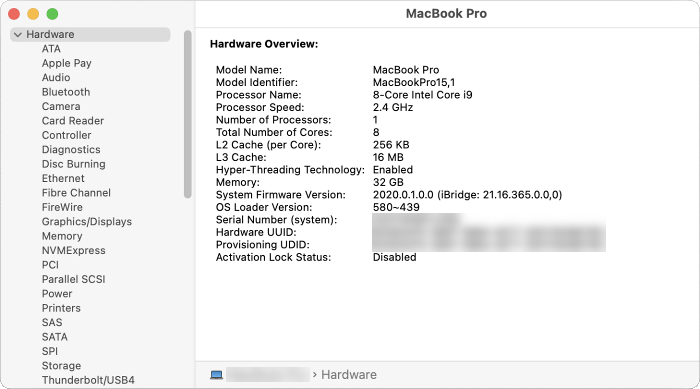Click the OS Loader Version 580~439 value

coord(396,207)
